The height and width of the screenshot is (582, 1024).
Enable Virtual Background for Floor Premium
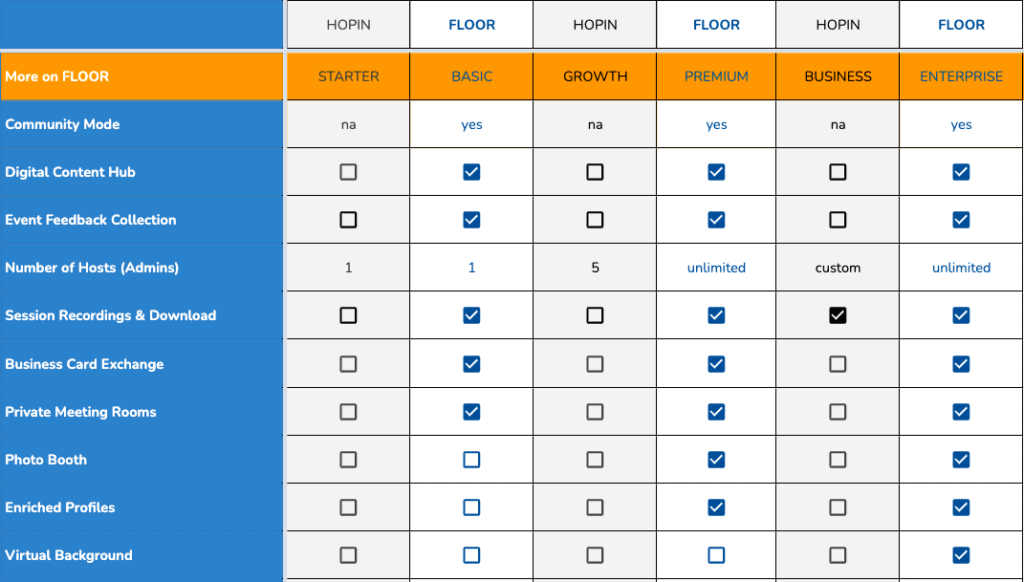tap(716, 555)
